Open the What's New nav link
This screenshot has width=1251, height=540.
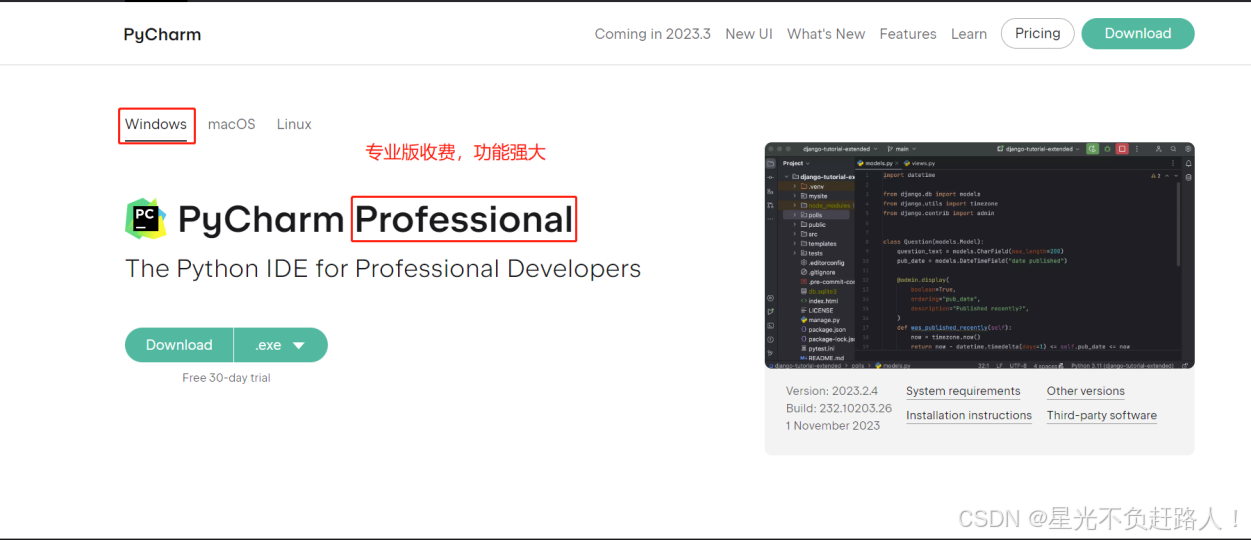(826, 34)
